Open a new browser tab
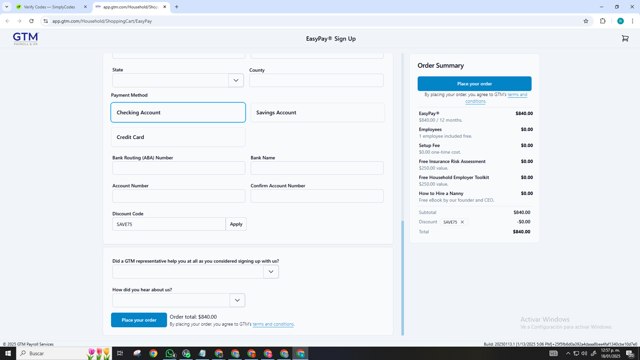The width and height of the screenshot is (640, 360). pos(176,7)
